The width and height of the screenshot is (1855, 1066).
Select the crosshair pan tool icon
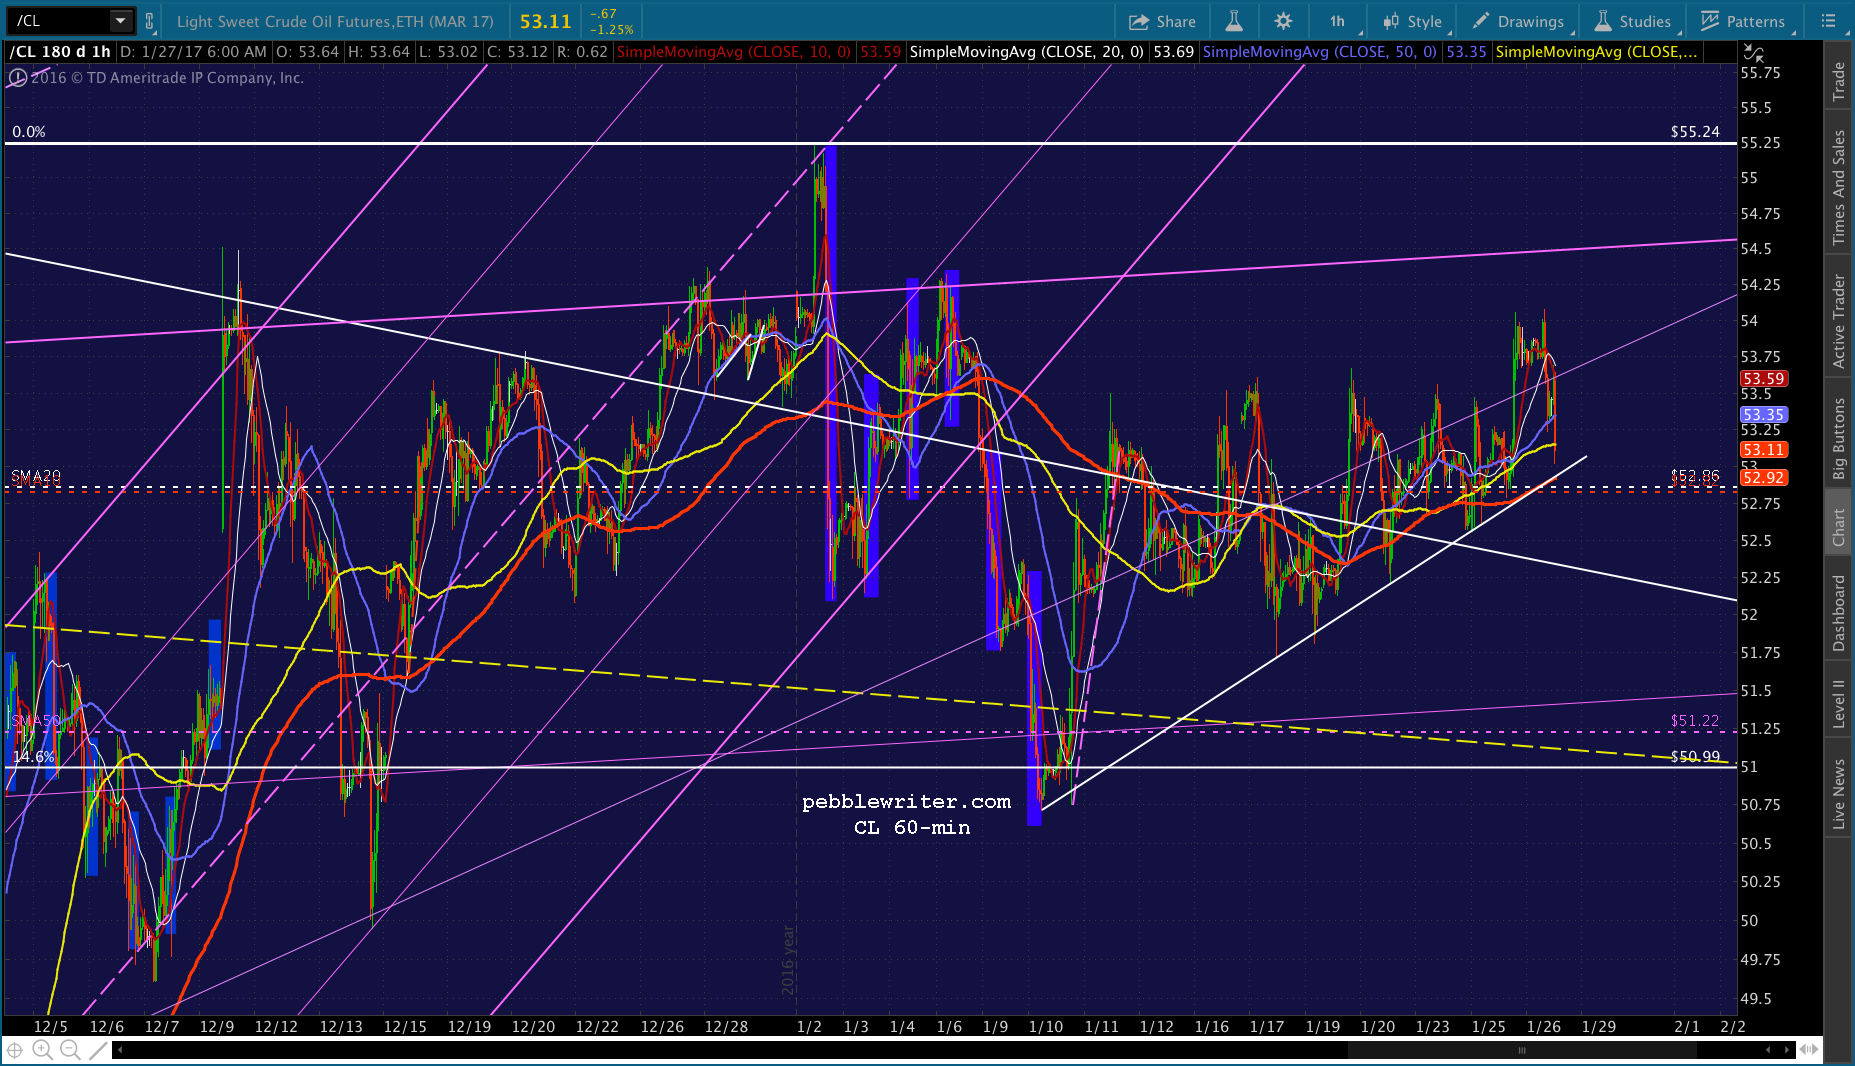tap(14, 1049)
